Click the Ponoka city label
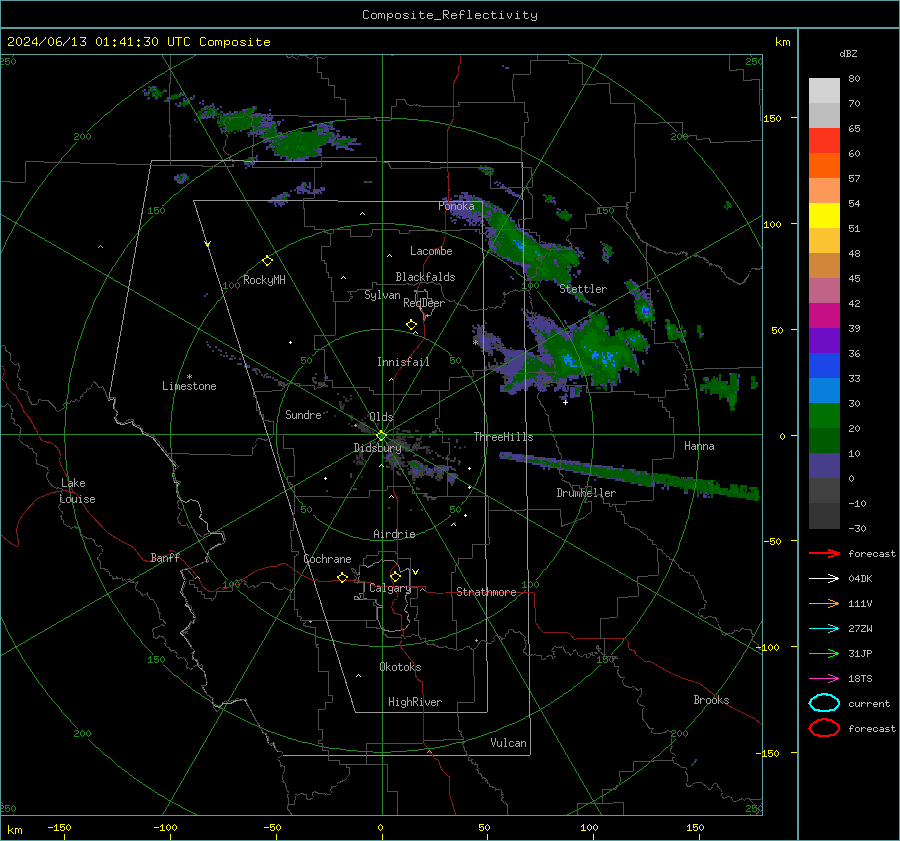 click(456, 206)
